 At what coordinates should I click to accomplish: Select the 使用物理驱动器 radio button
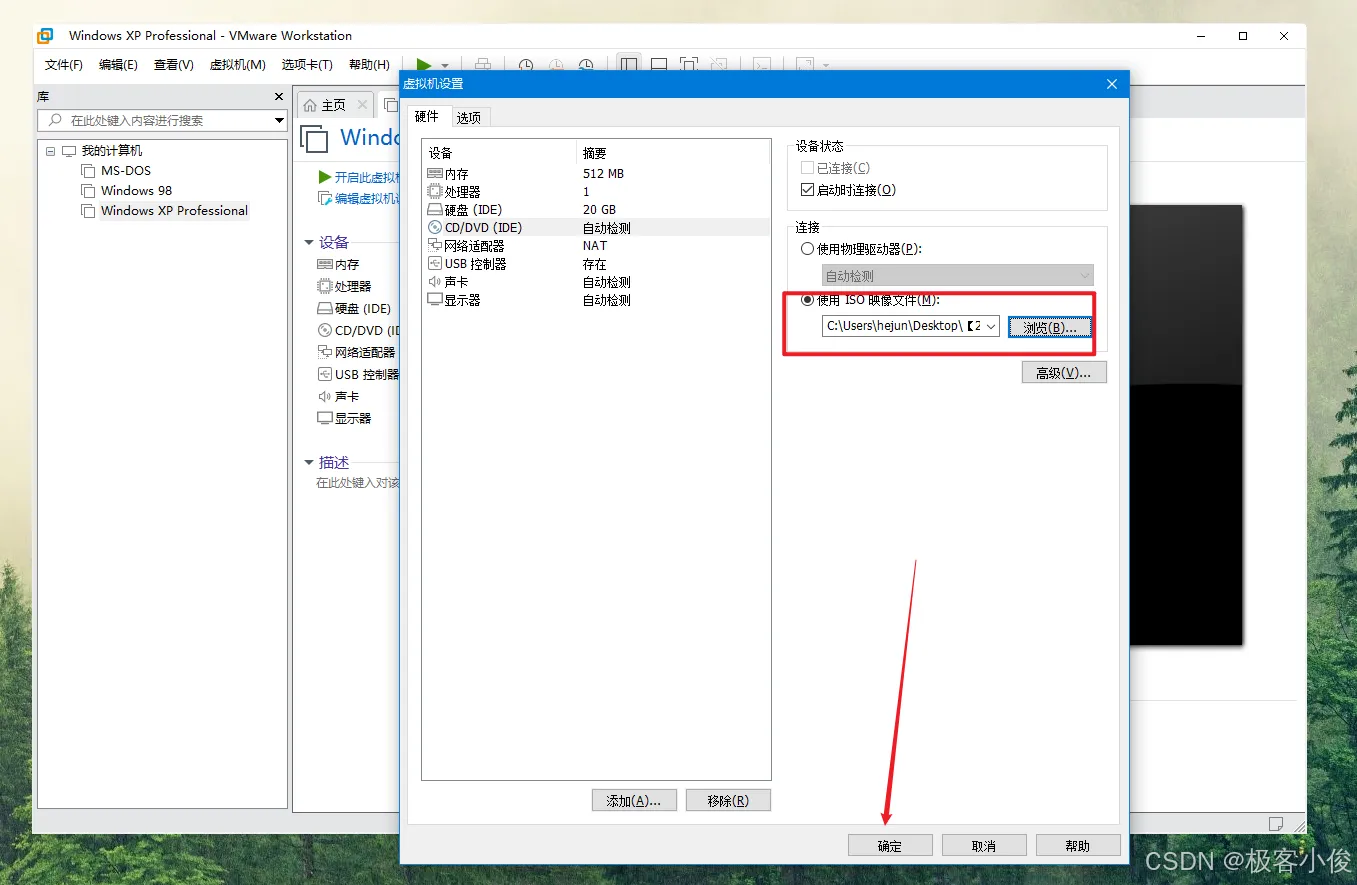pos(808,249)
